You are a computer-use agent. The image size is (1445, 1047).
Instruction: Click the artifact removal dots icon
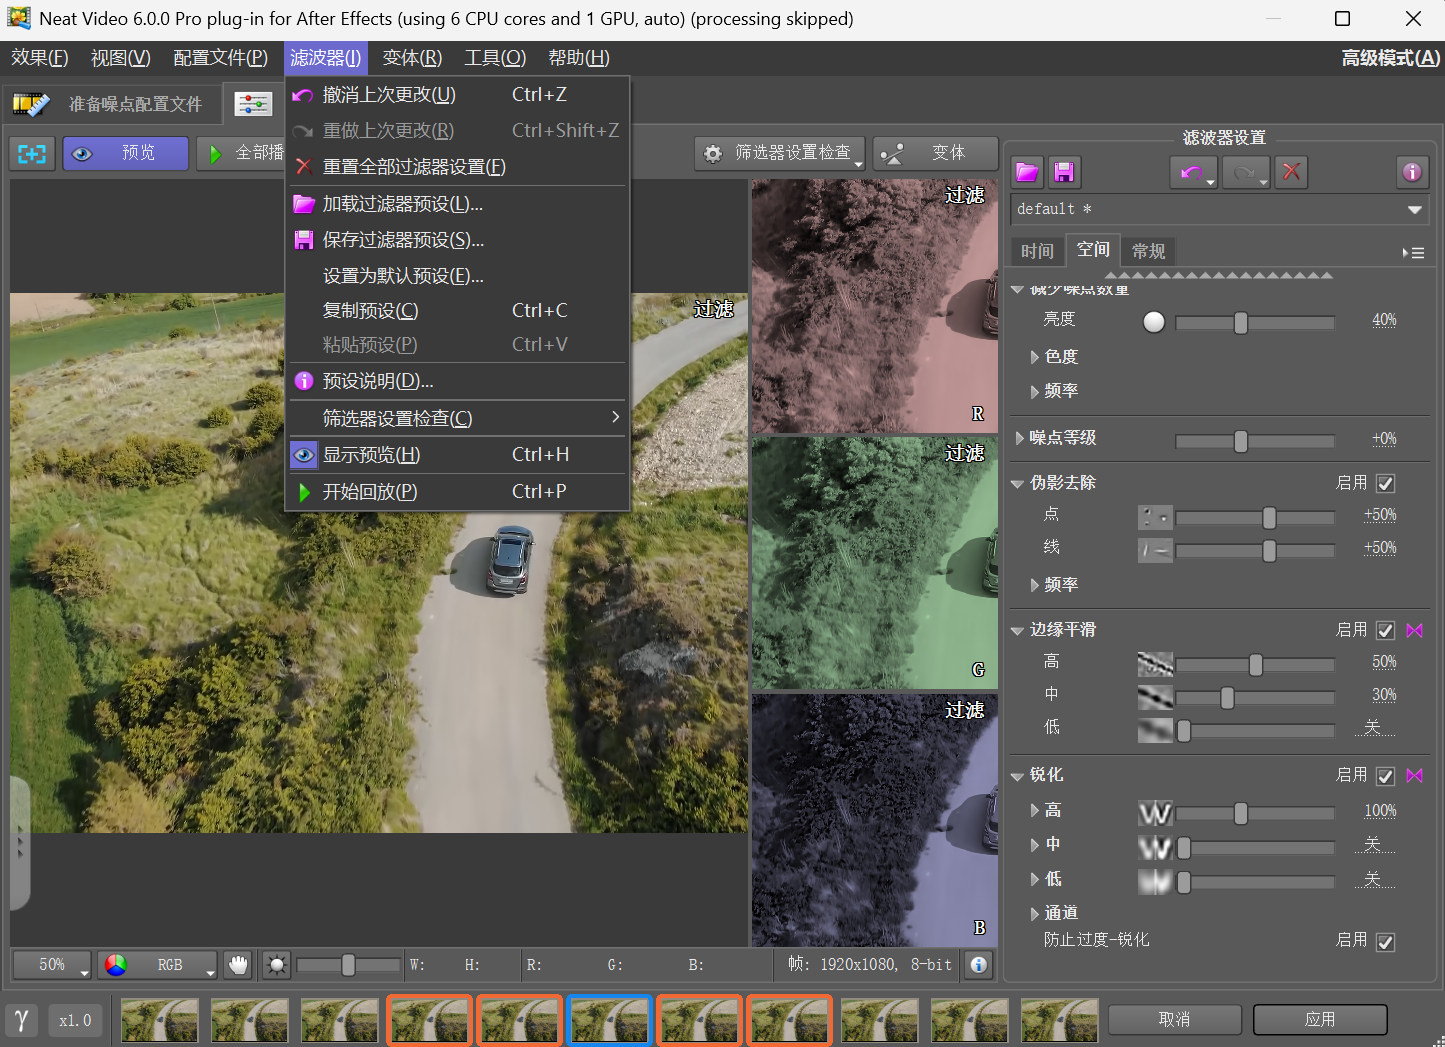(x=1155, y=517)
